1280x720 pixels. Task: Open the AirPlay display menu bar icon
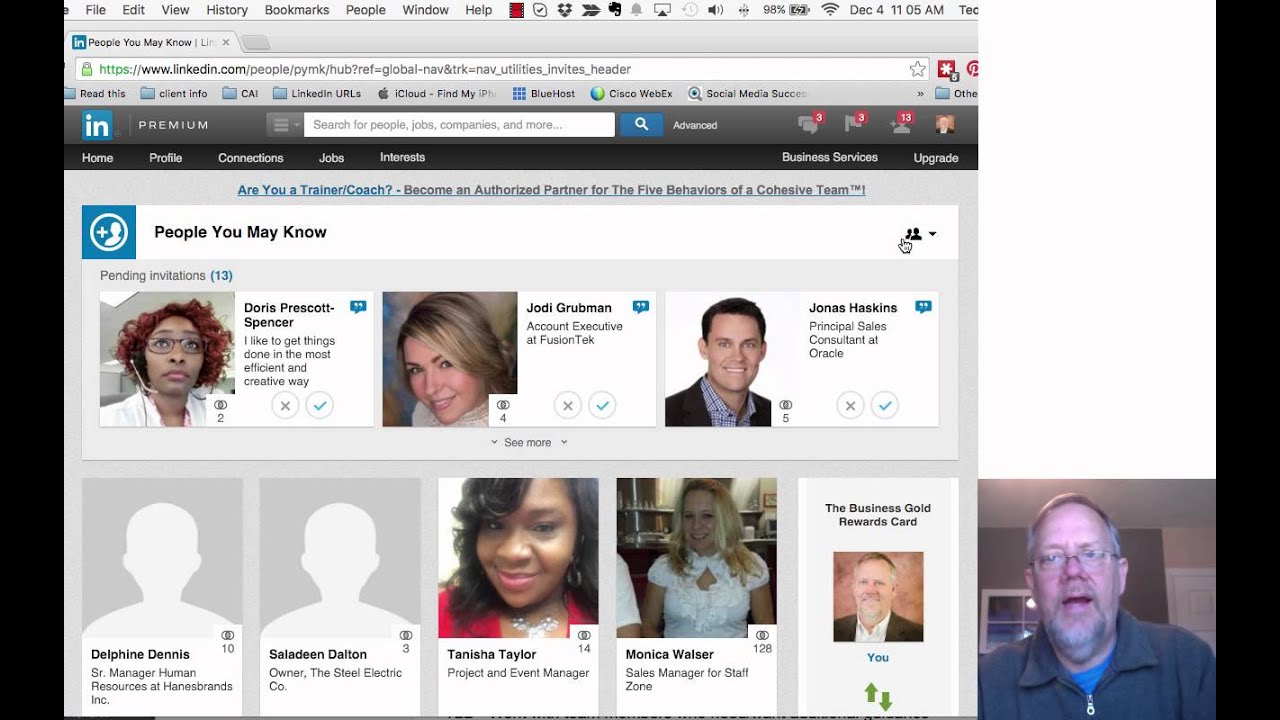pyautogui.click(x=662, y=10)
